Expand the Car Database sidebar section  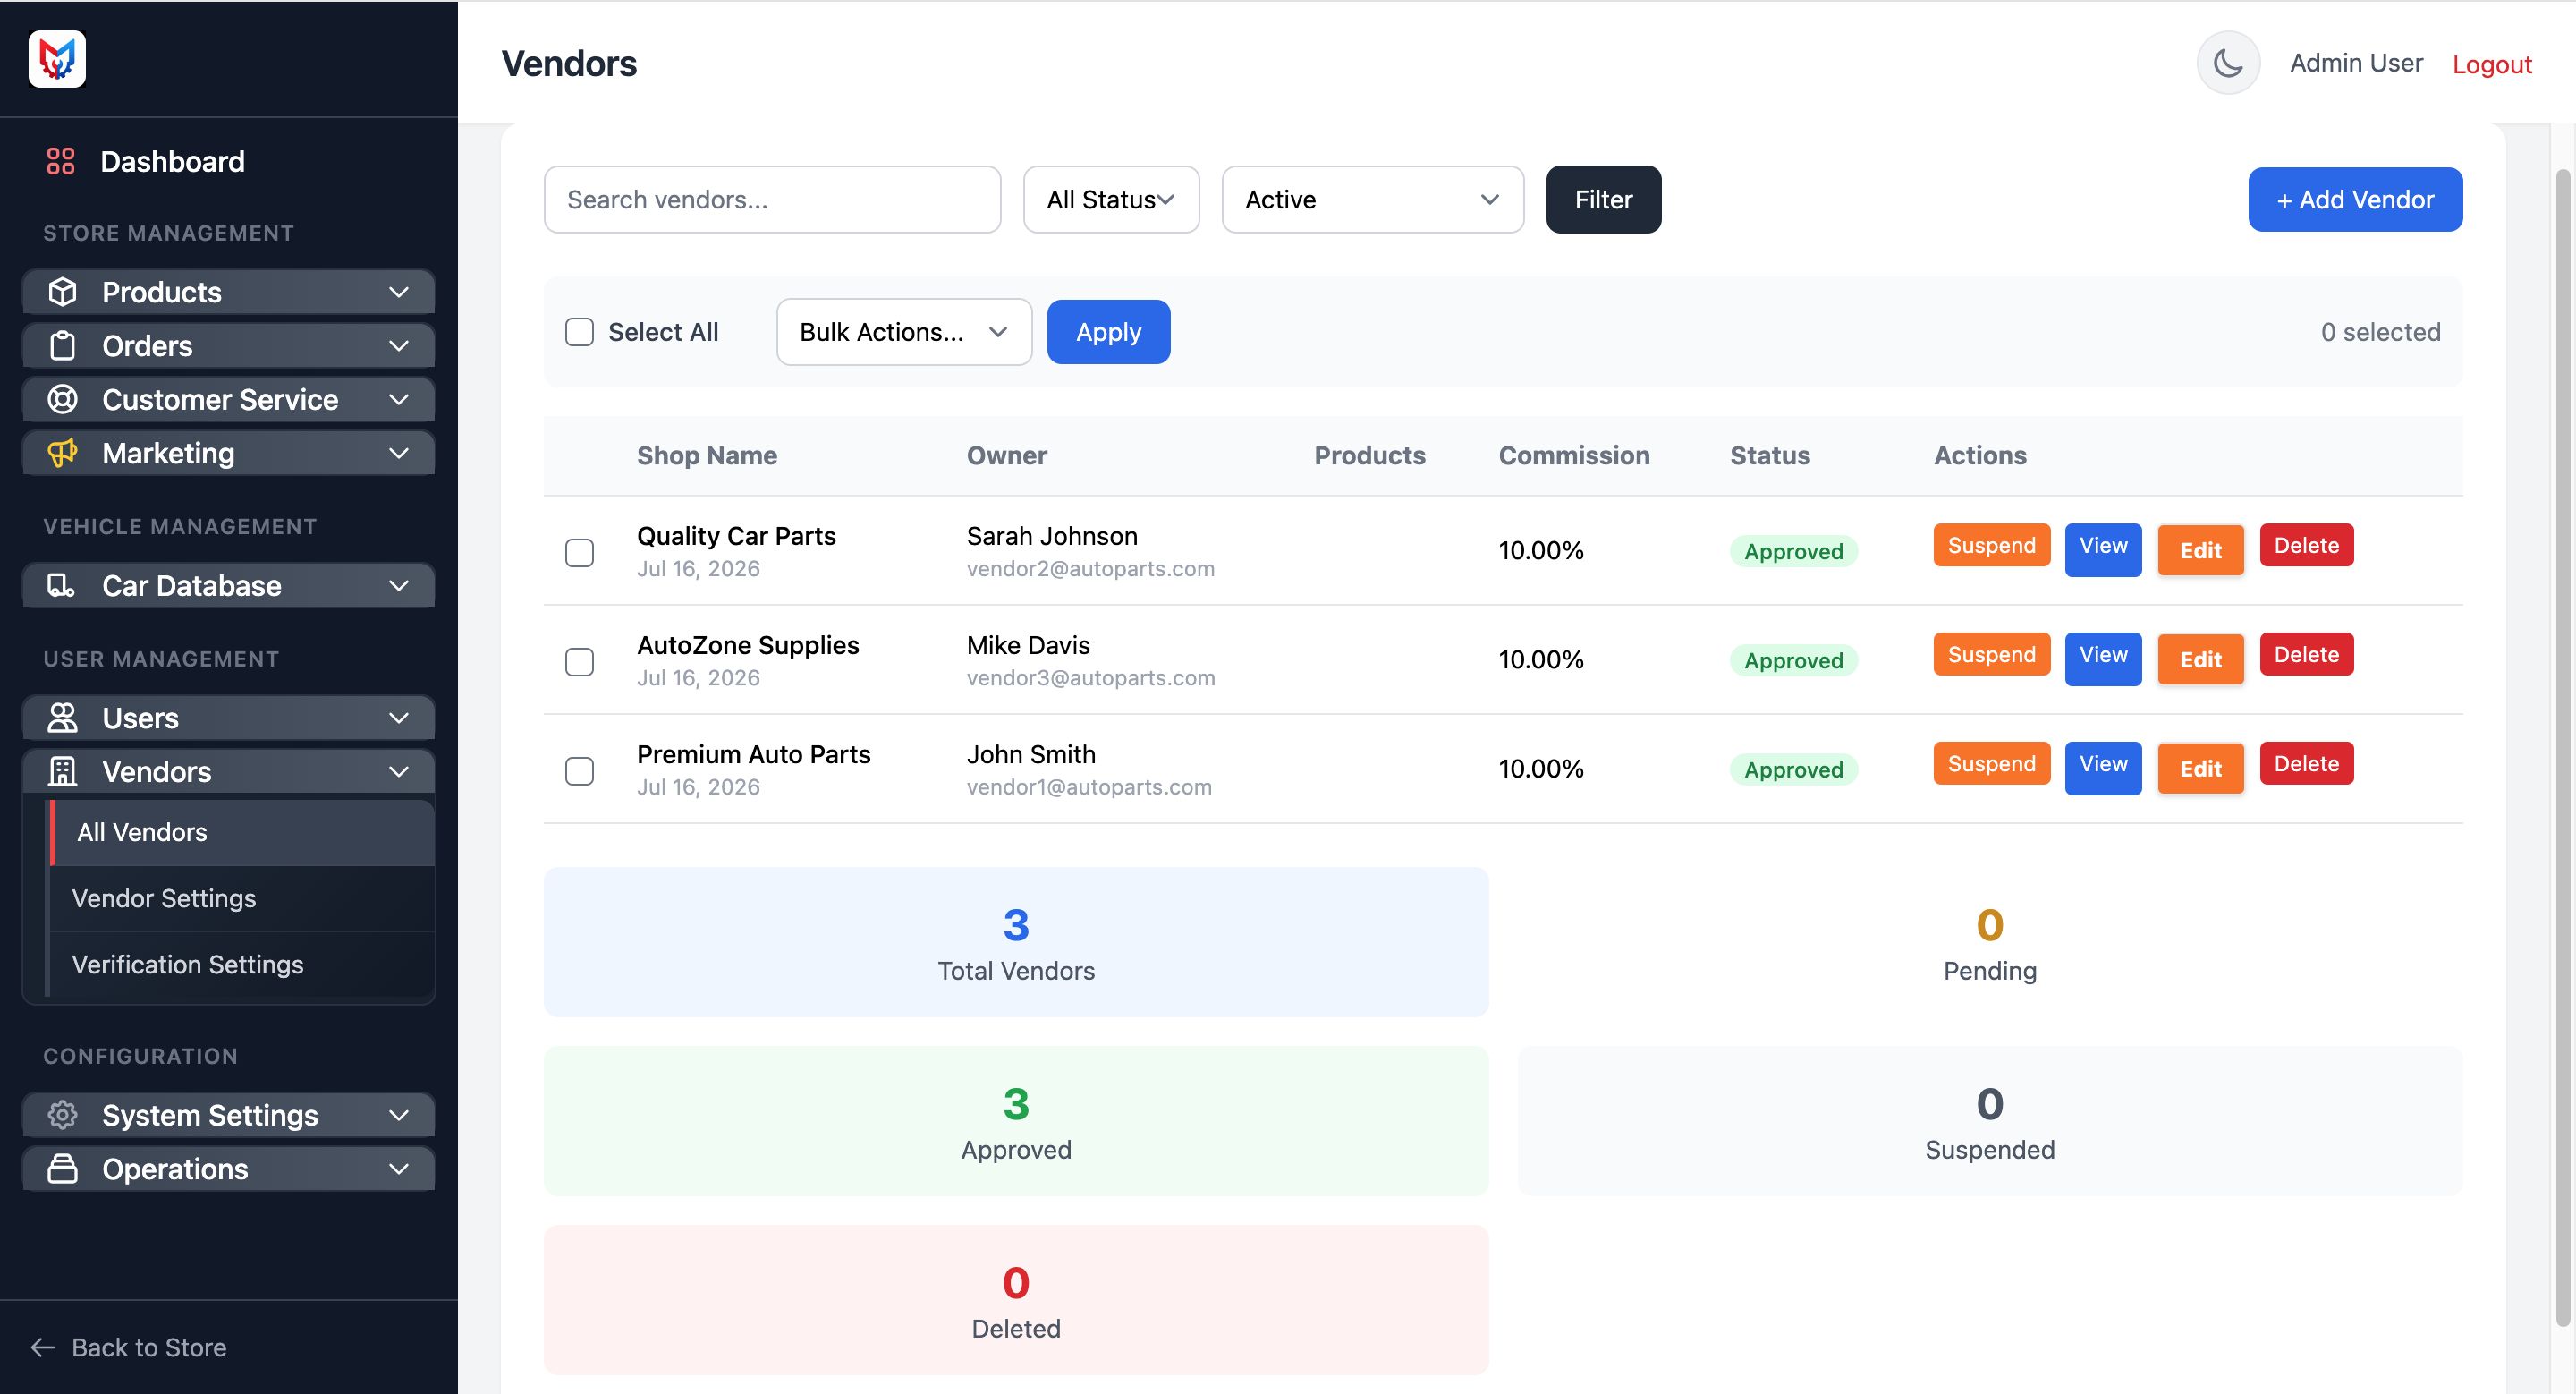(229, 585)
